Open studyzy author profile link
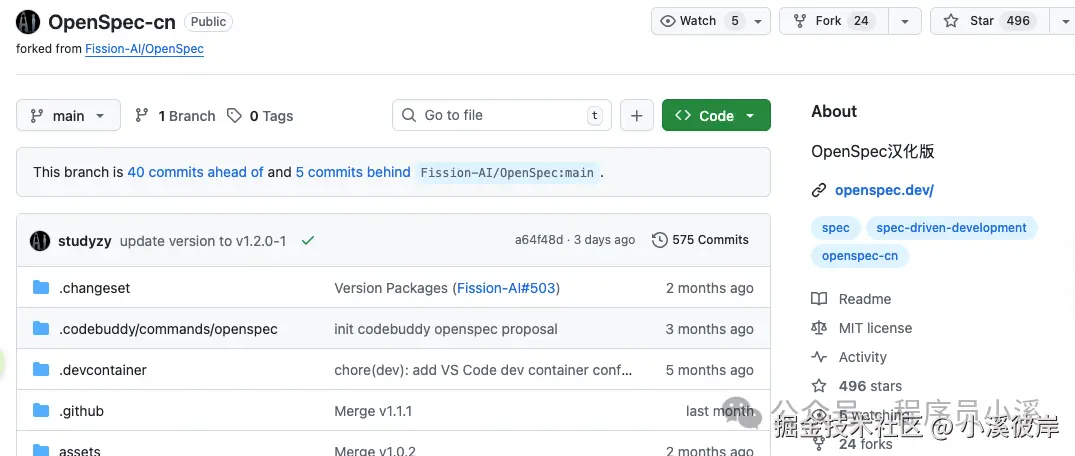Viewport: 1075px width, 456px height. tap(85, 241)
